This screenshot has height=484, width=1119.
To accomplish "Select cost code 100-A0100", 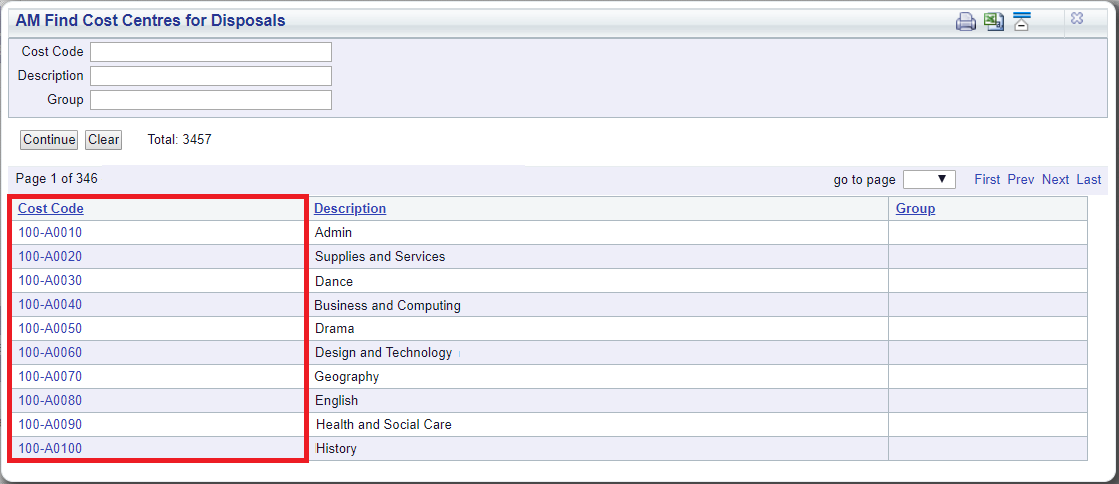I will 50,448.
